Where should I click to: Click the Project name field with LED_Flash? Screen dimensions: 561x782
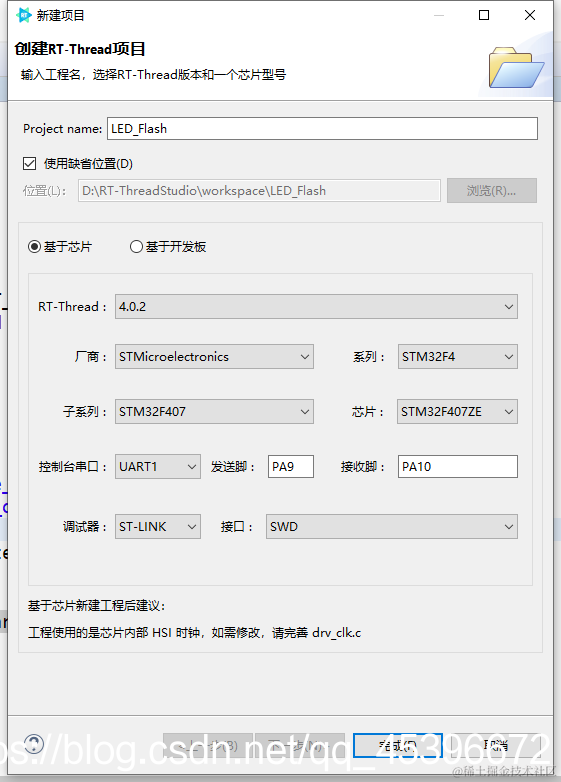tap(322, 129)
